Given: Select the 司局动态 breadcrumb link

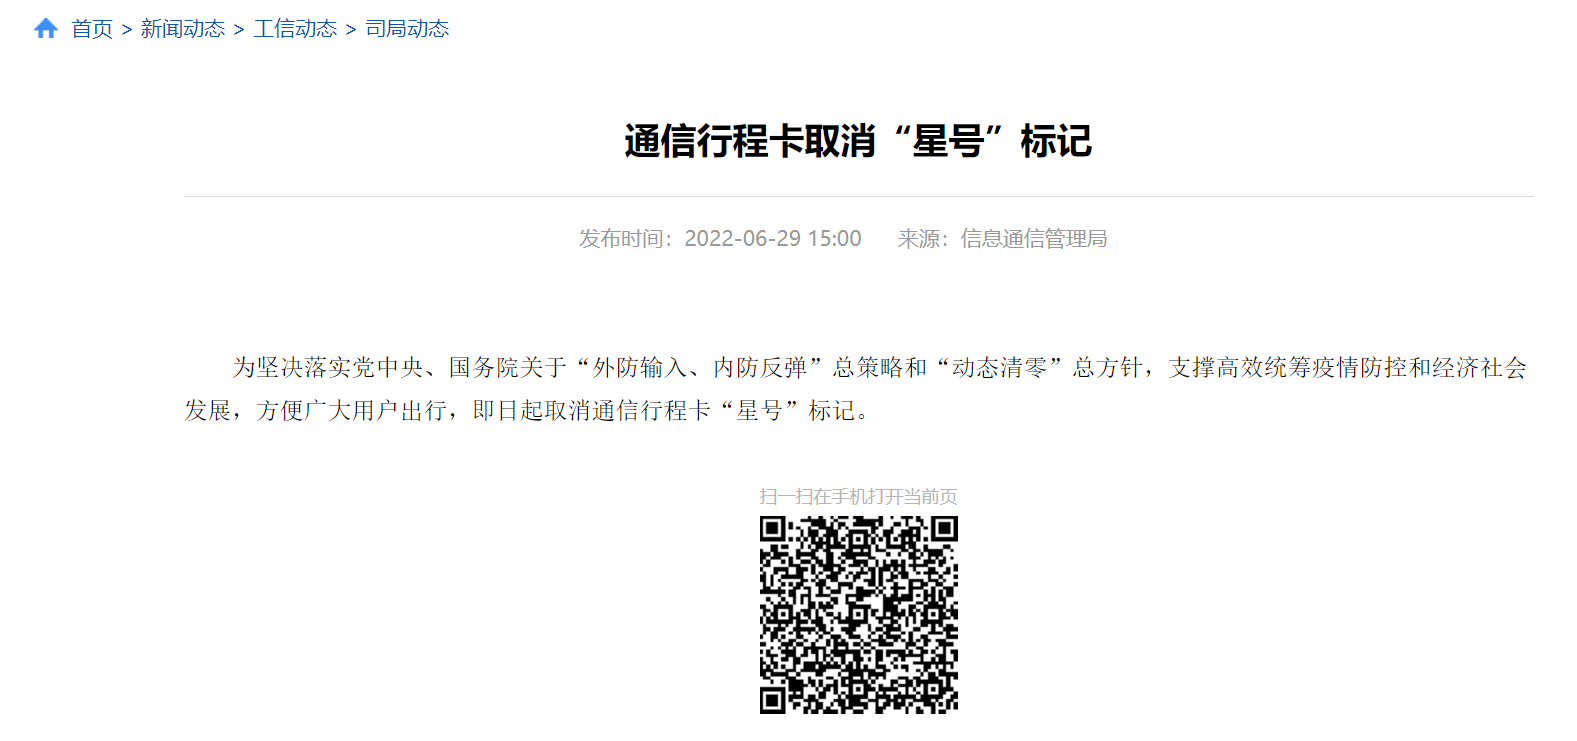Looking at the screenshot, I should (x=407, y=29).
